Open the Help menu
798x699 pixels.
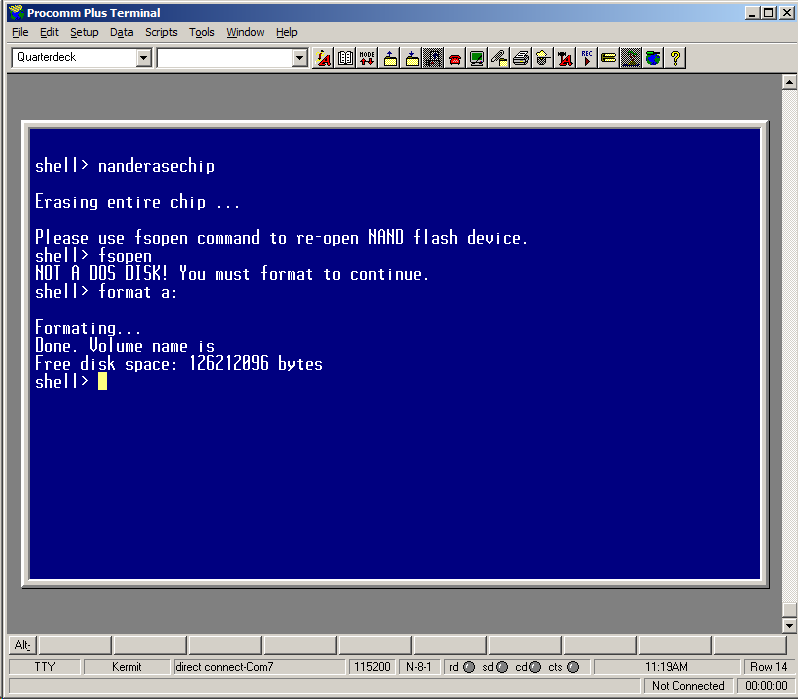(x=287, y=32)
